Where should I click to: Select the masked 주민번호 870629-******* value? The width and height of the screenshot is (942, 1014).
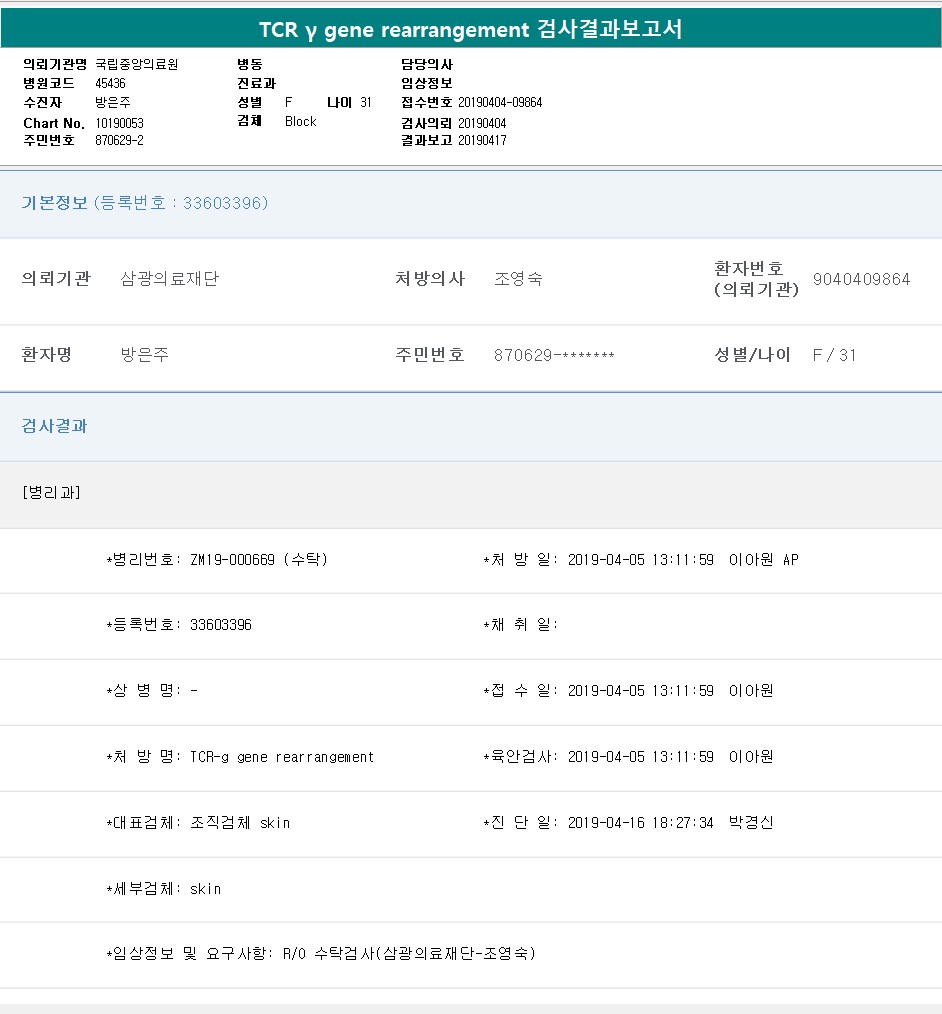(554, 356)
